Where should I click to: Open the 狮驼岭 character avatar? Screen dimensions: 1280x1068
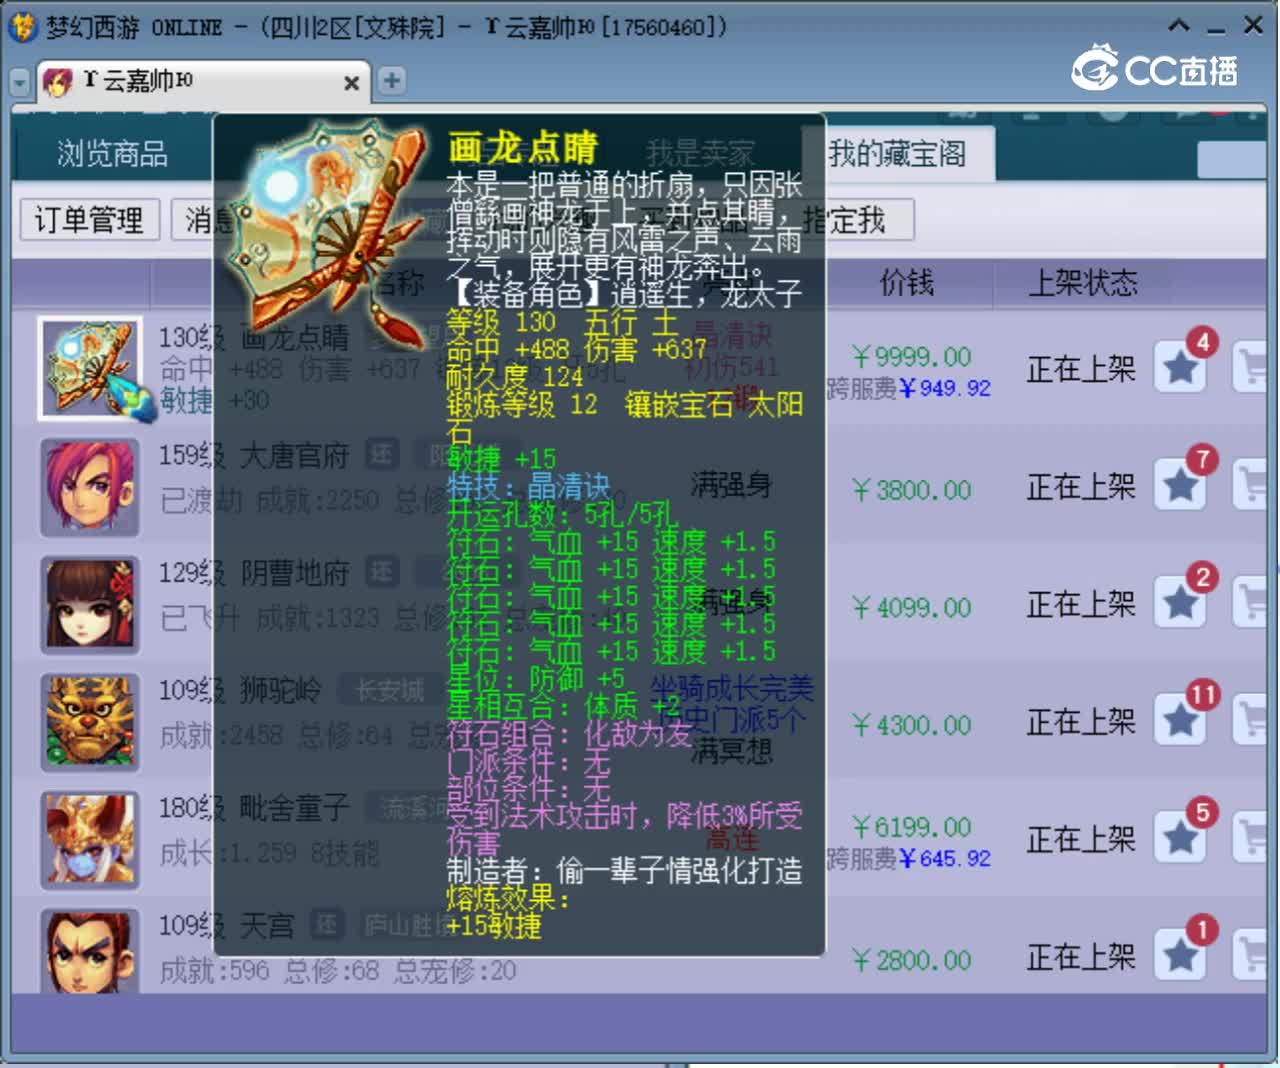[89, 723]
